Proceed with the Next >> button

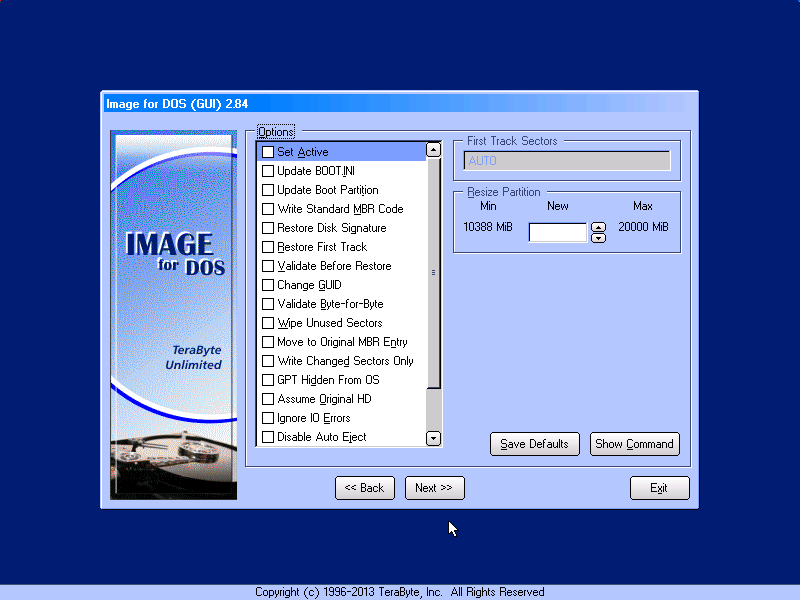[434, 488]
